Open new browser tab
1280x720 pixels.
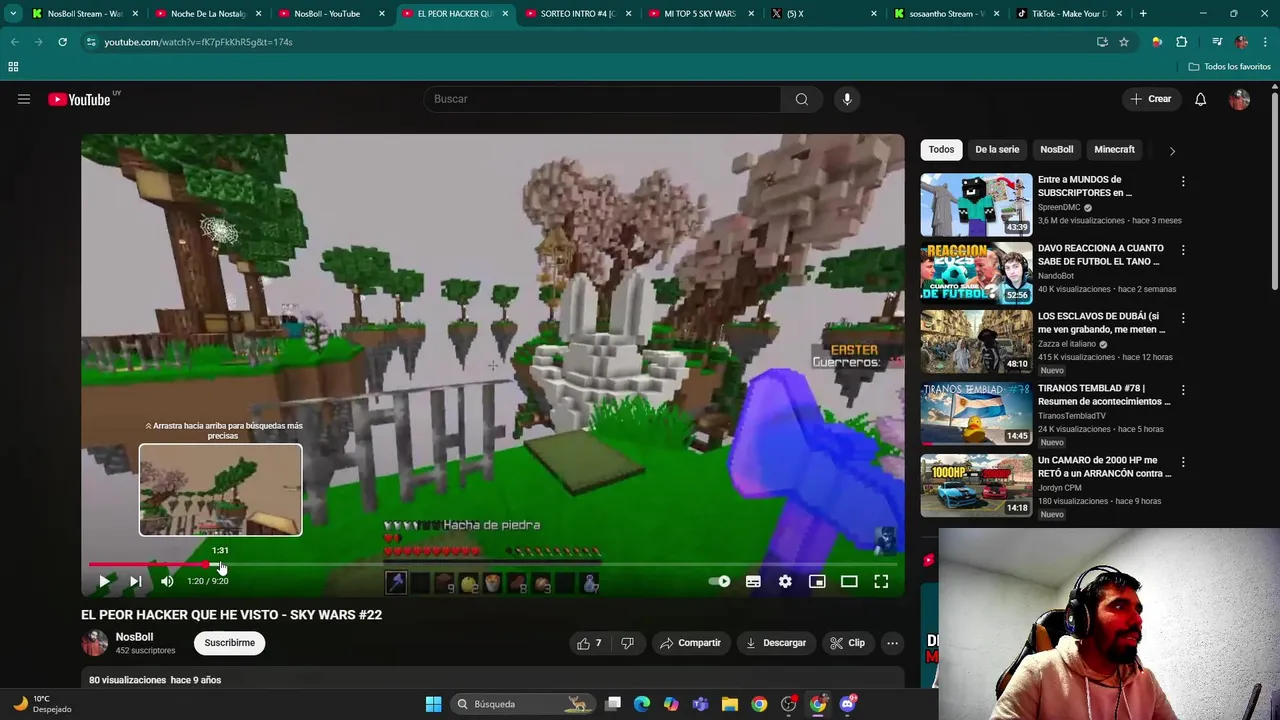(1143, 14)
